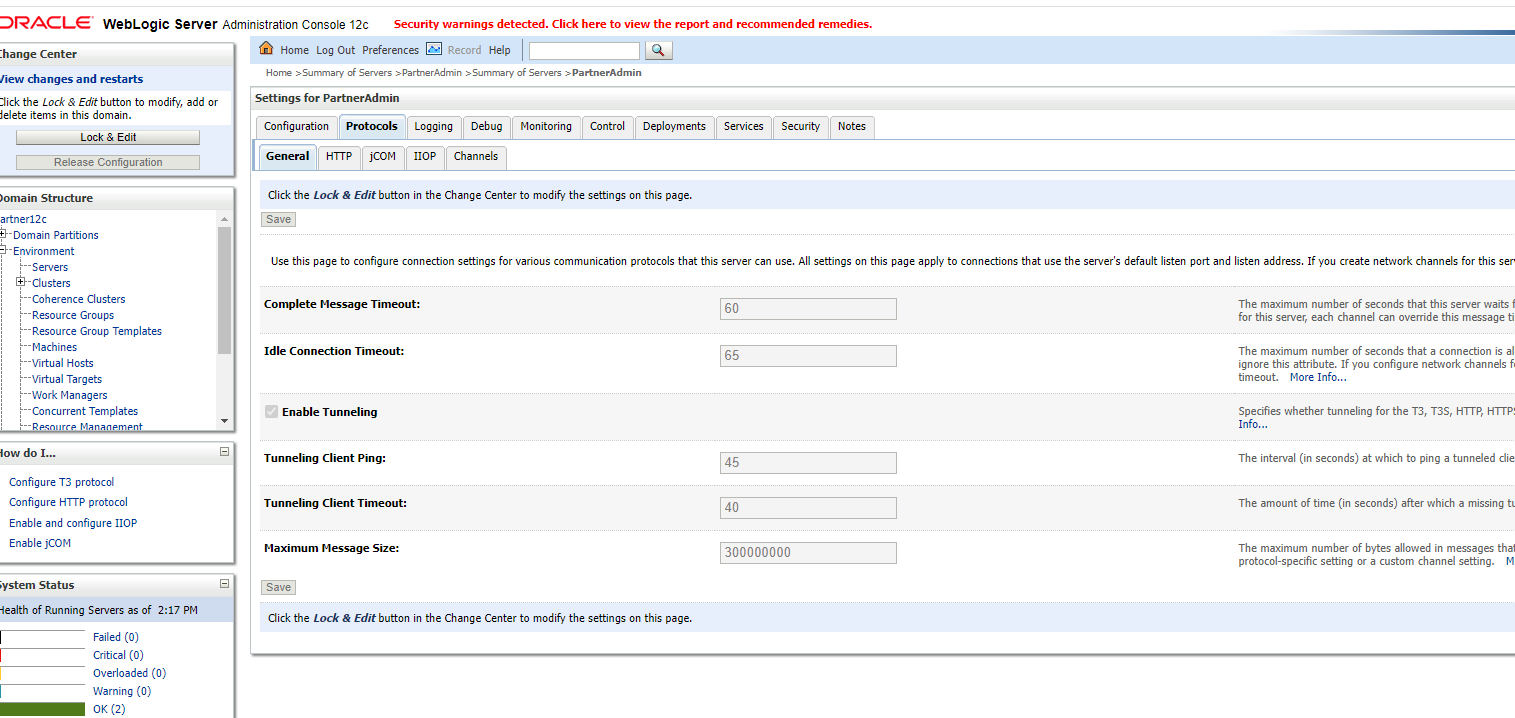Click the Log Out link
This screenshot has width=1515, height=718.
click(x=335, y=50)
